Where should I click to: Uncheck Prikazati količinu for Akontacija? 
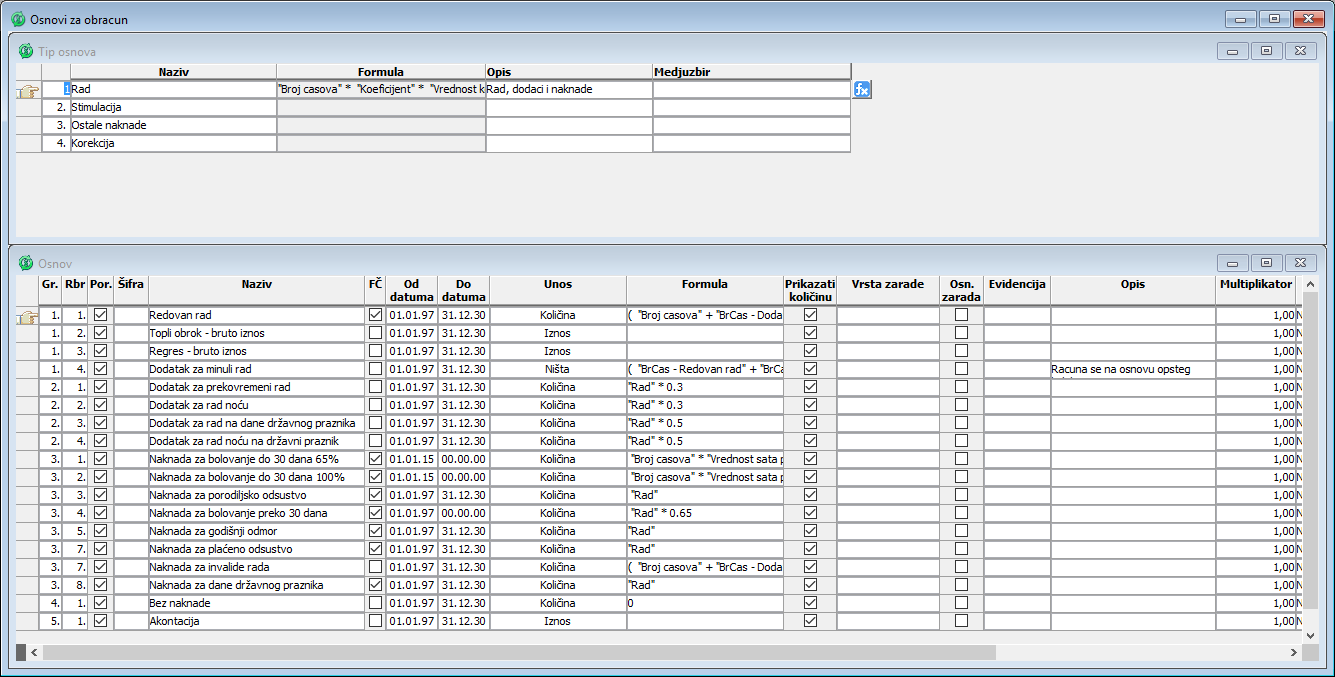810,621
